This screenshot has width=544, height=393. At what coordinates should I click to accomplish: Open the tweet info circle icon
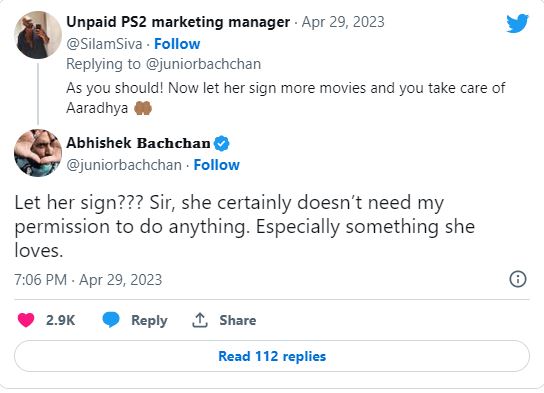pos(518,279)
